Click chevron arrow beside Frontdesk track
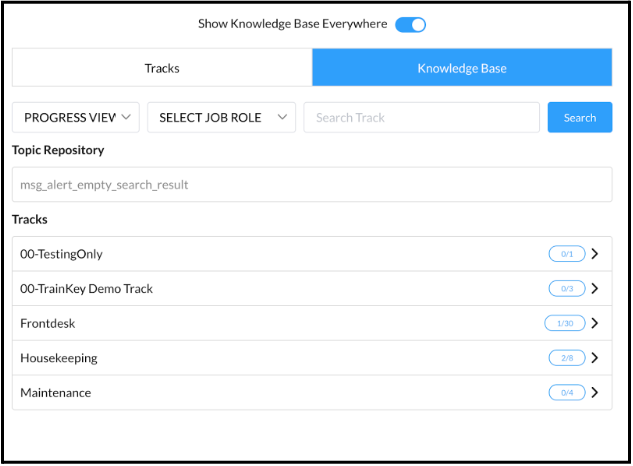 pyautogui.click(x=595, y=323)
